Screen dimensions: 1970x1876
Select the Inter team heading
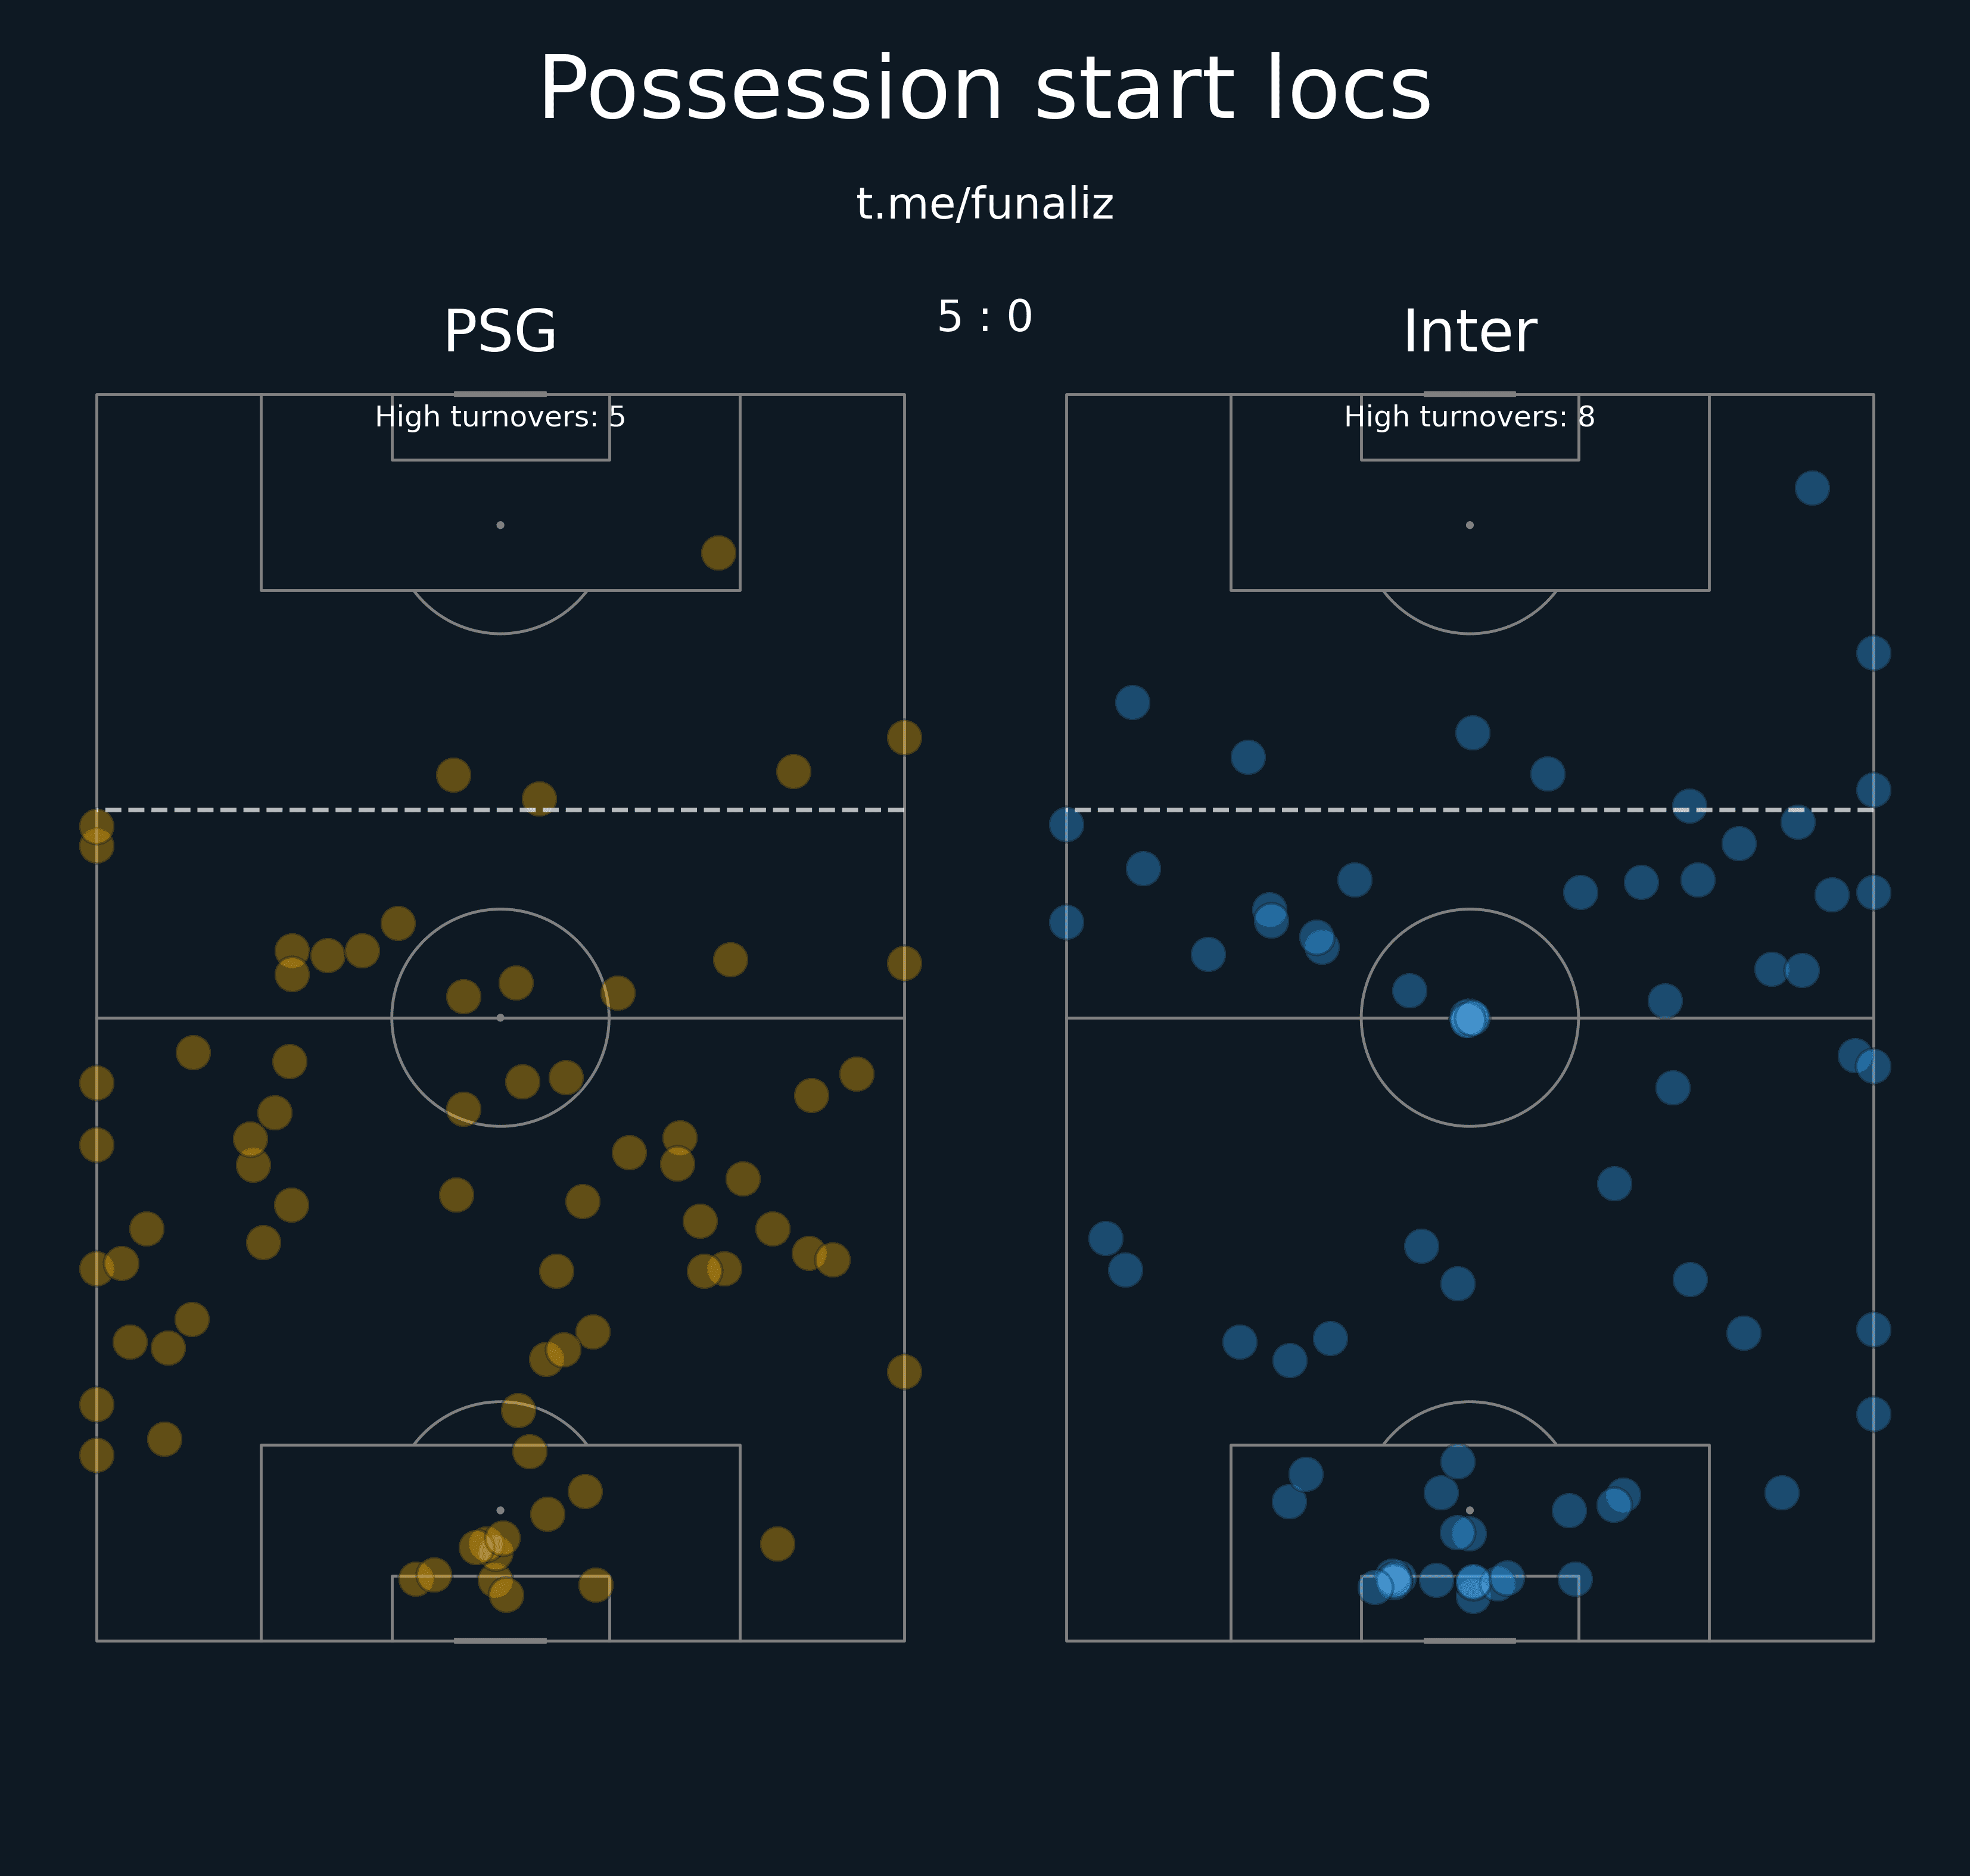(1469, 332)
